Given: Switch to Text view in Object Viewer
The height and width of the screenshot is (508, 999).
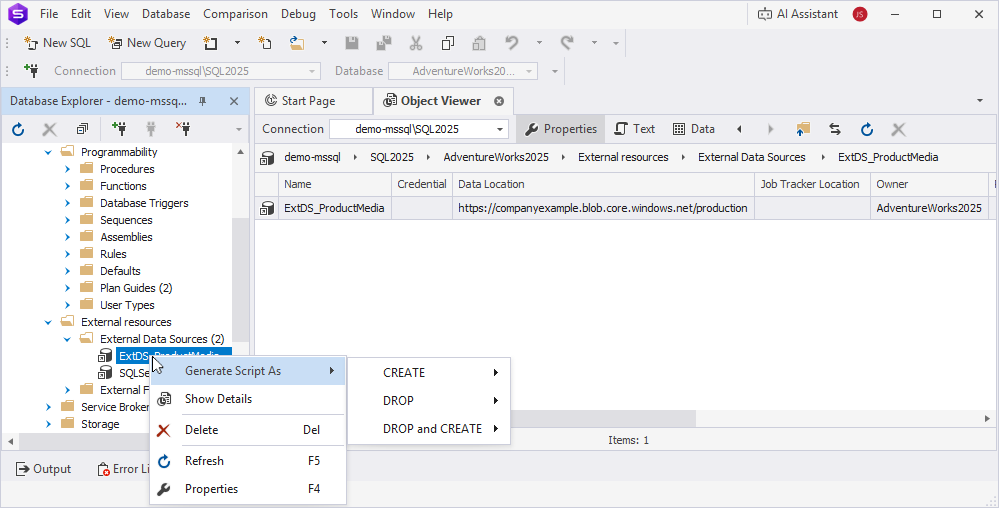Looking at the screenshot, I should tap(635, 129).
